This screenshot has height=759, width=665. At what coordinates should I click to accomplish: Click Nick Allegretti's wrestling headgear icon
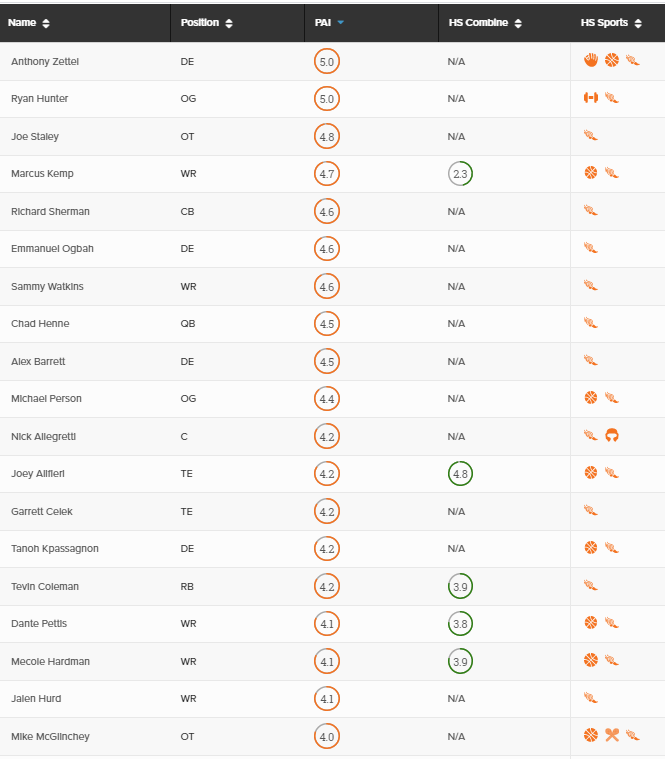tap(612, 435)
